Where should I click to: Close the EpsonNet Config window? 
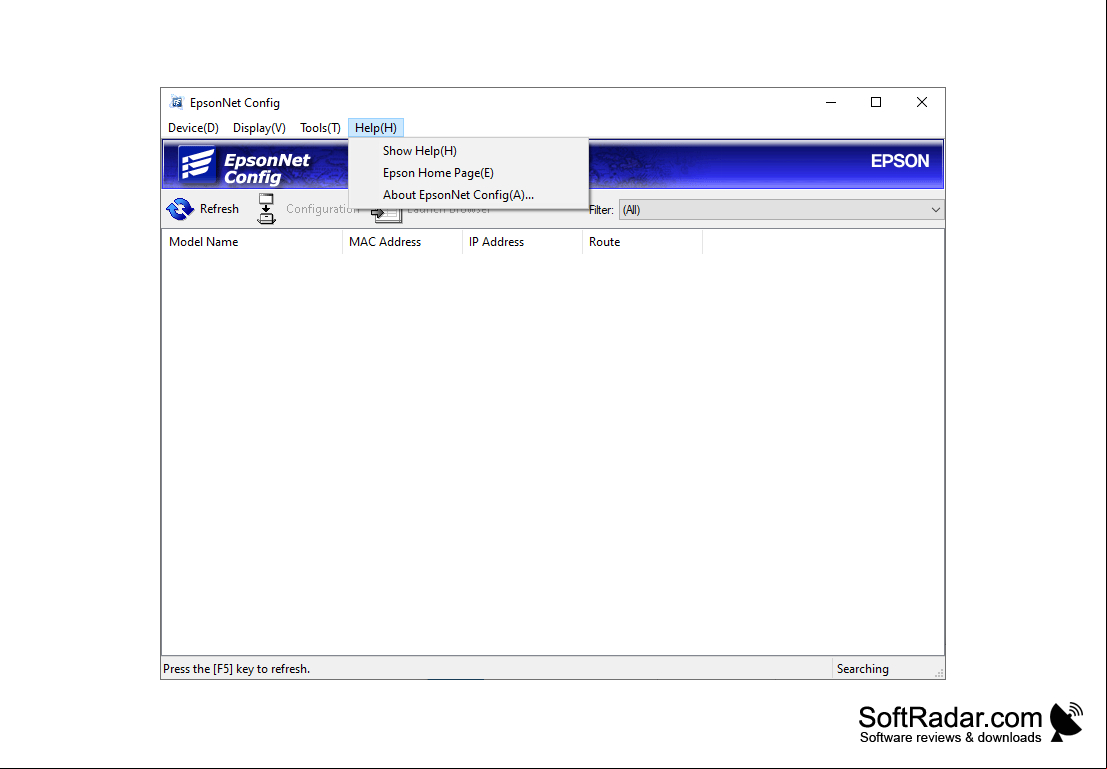tap(921, 102)
